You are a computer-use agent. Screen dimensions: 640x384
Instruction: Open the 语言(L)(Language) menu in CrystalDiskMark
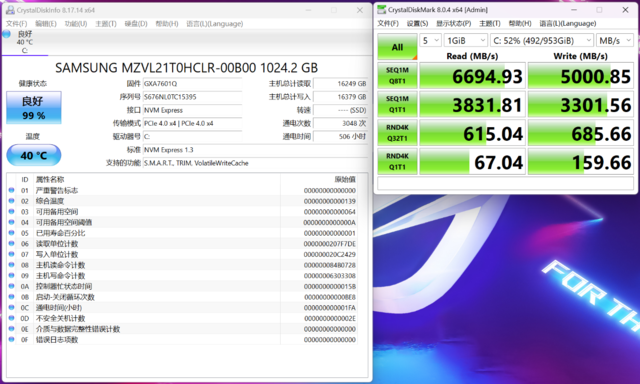[568, 23]
